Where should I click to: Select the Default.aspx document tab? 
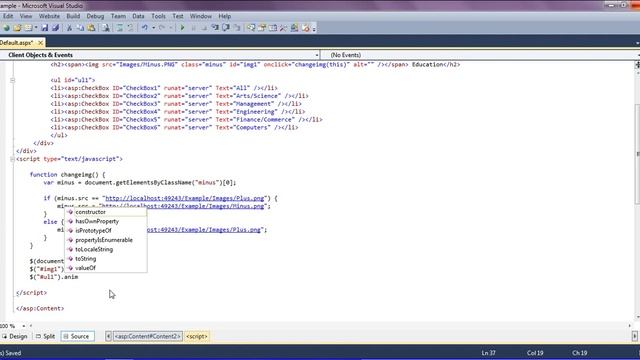17,42
